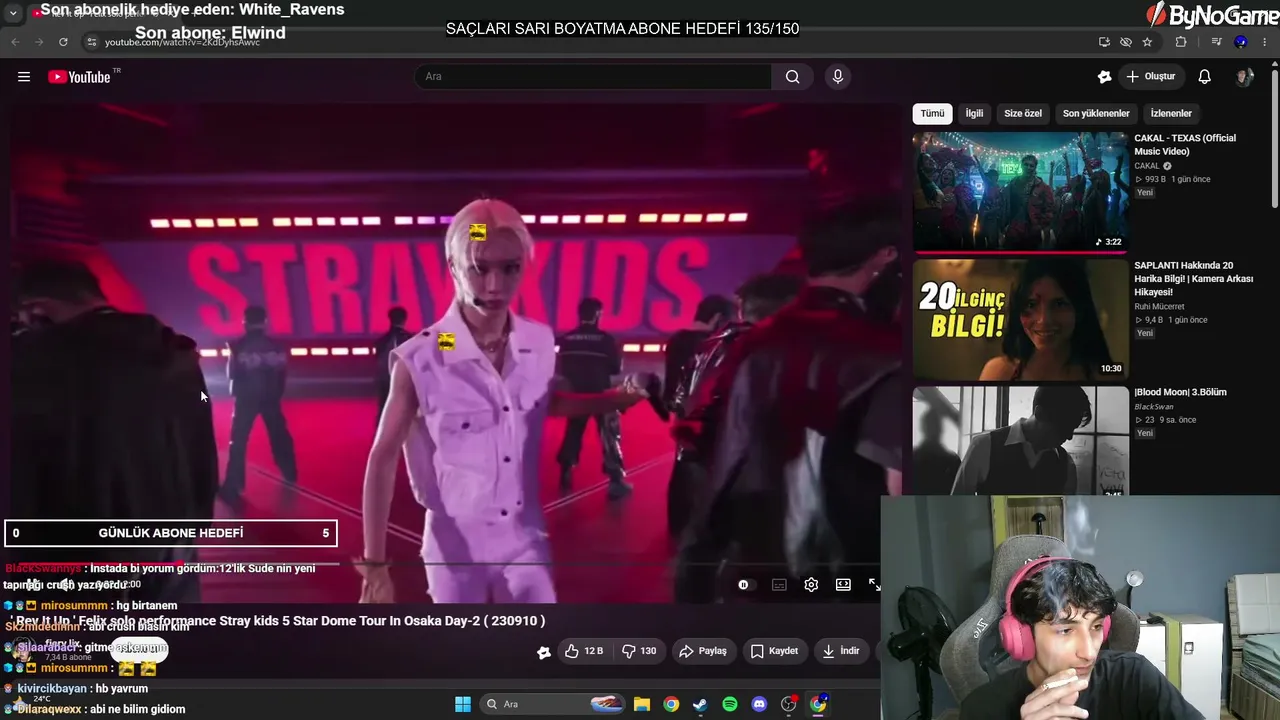Open the Windows Start menu
This screenshot has height=720, width=1280.
pos(463,704)
